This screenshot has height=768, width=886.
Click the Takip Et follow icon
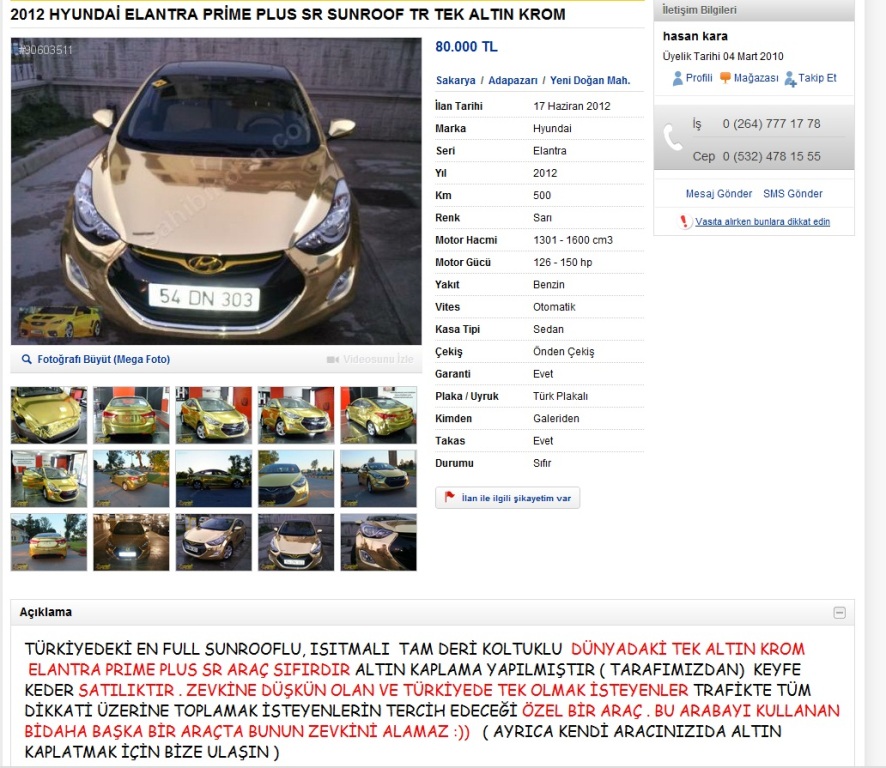pyautogui.click(x=790, y=79)
